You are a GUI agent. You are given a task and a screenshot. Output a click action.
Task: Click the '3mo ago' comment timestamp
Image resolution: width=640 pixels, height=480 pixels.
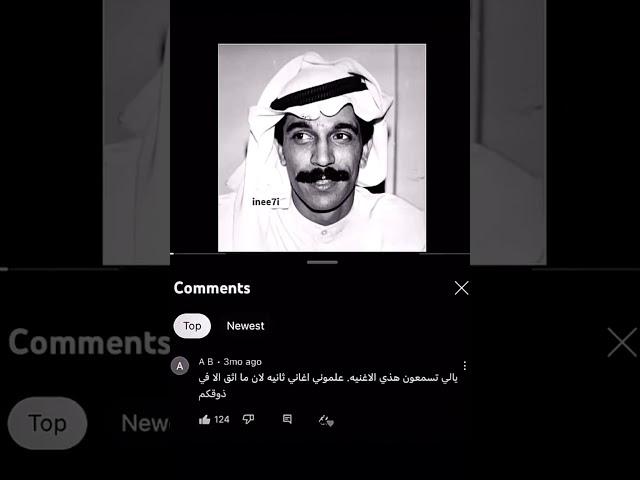click(242, 362)
